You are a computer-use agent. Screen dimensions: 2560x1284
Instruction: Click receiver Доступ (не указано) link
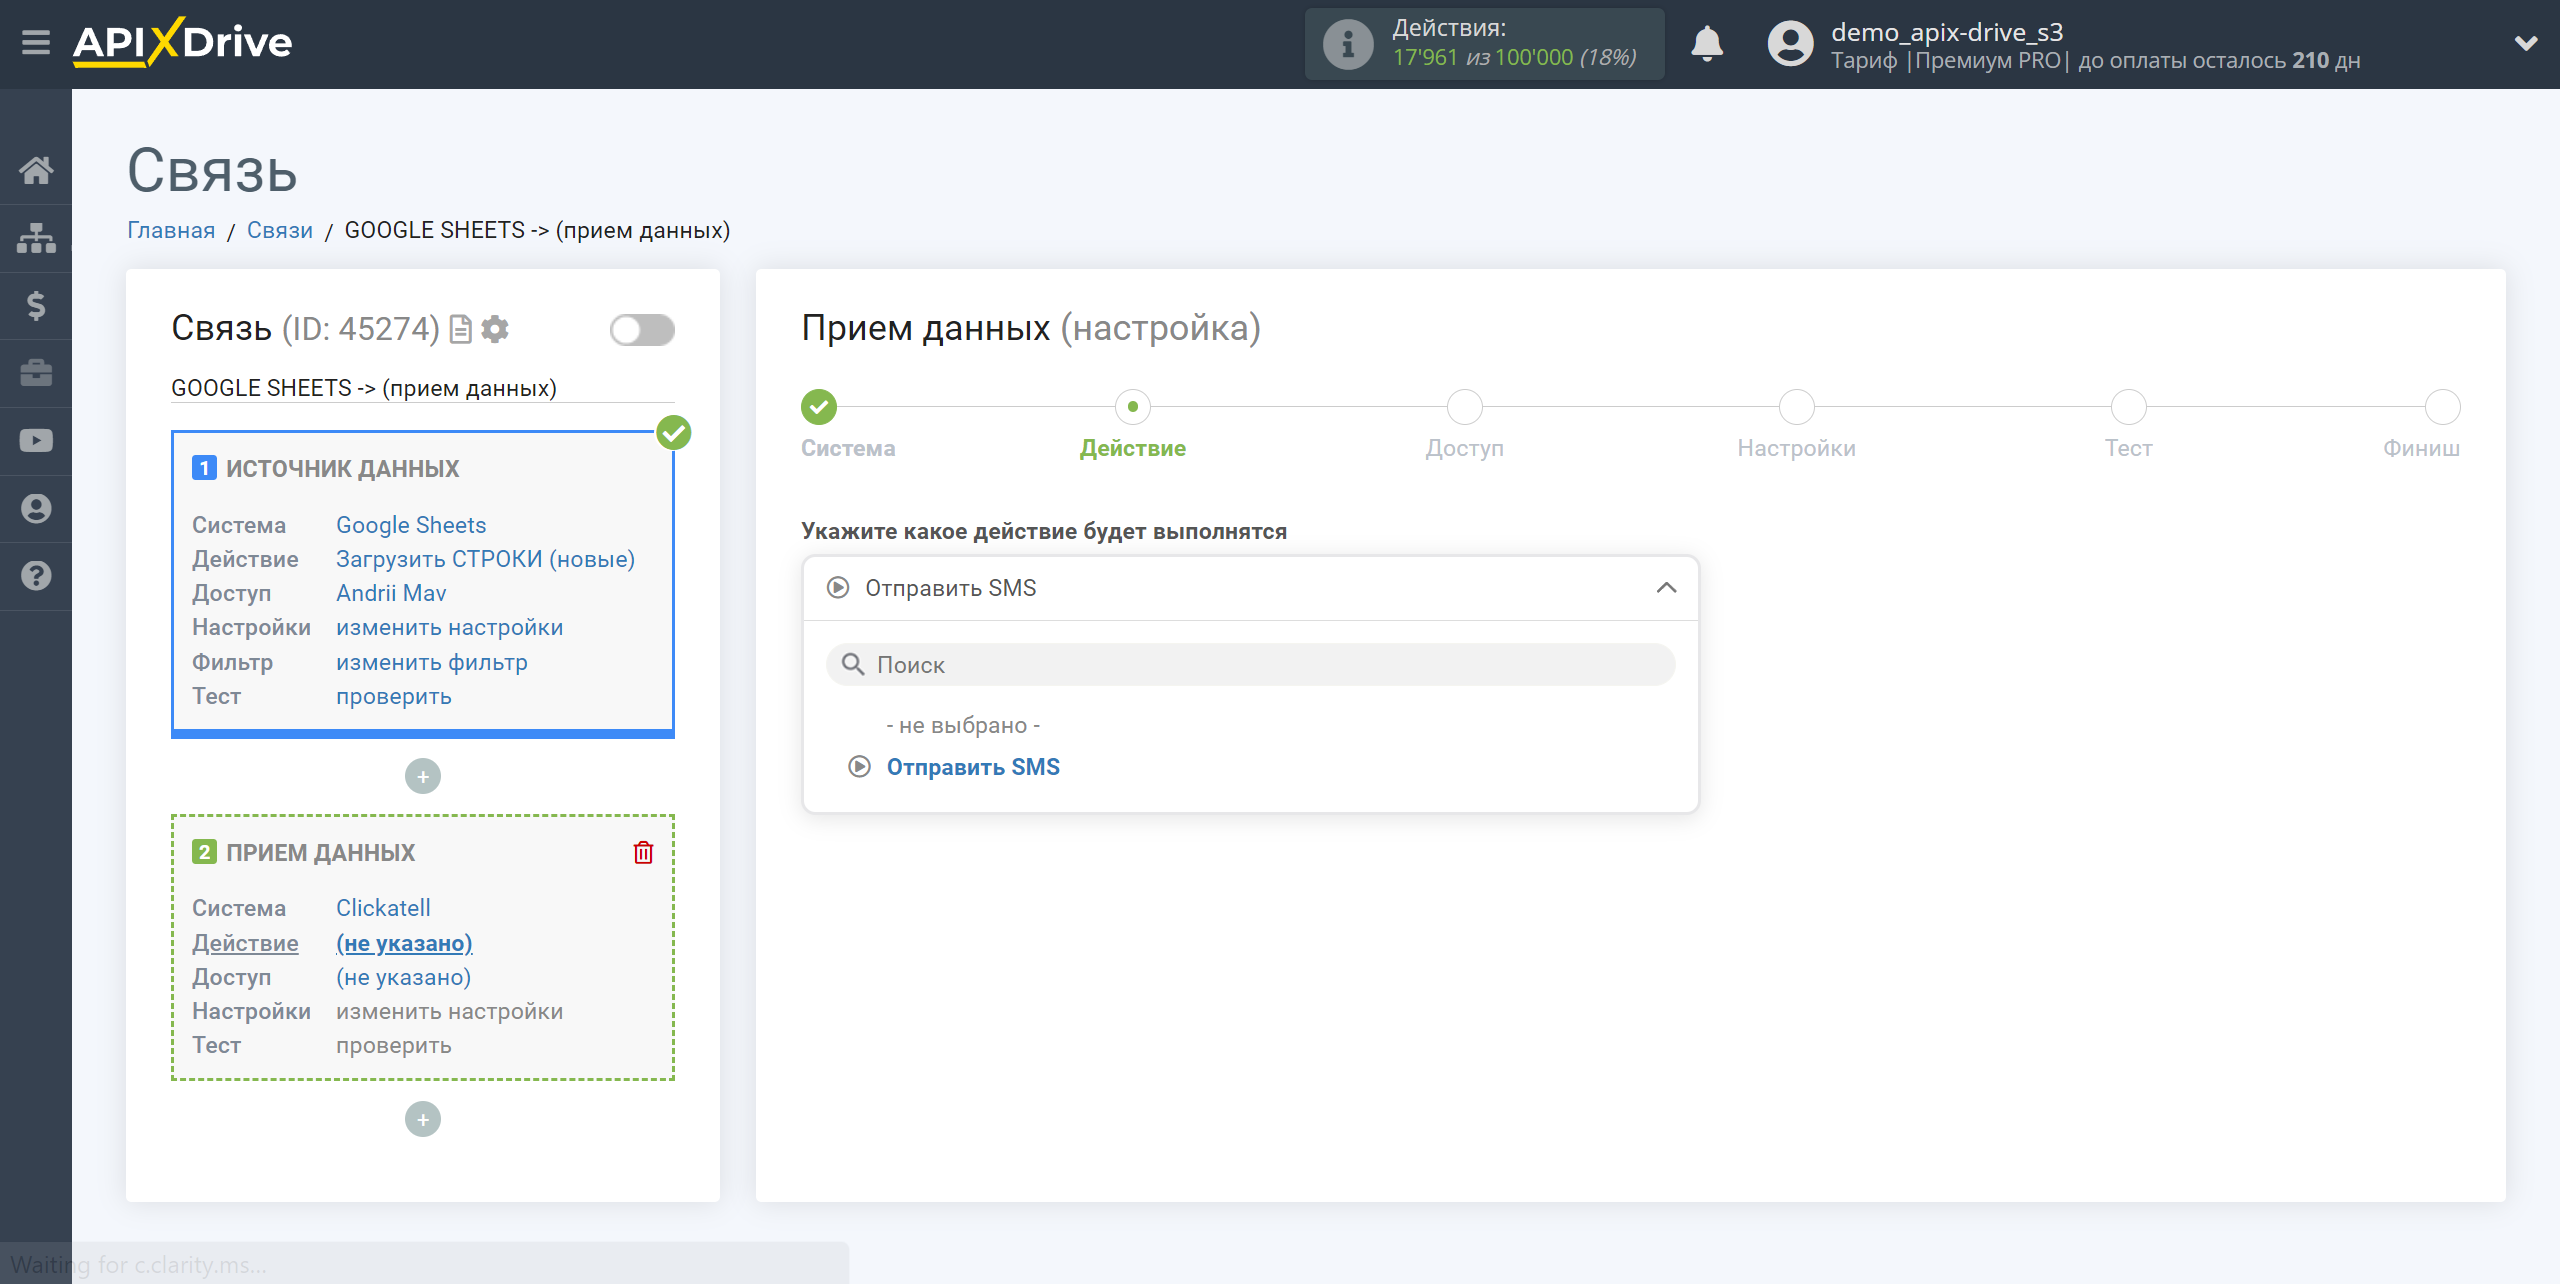[x=404, y=977]
